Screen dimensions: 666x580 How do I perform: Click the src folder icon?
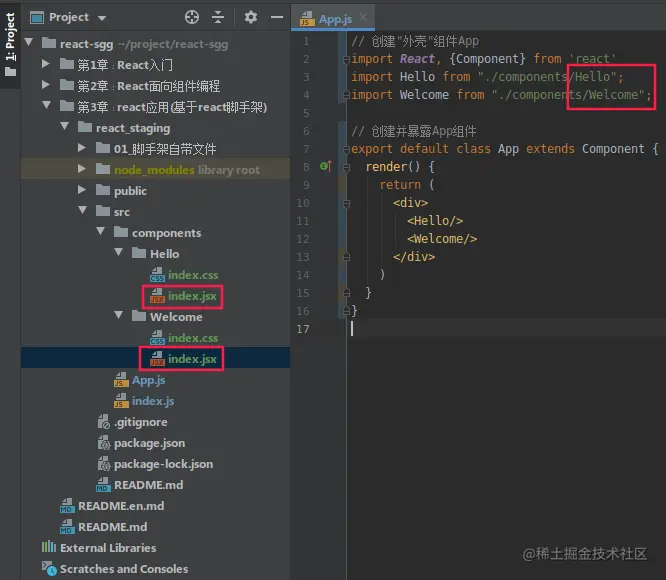(x=103, y=211)
